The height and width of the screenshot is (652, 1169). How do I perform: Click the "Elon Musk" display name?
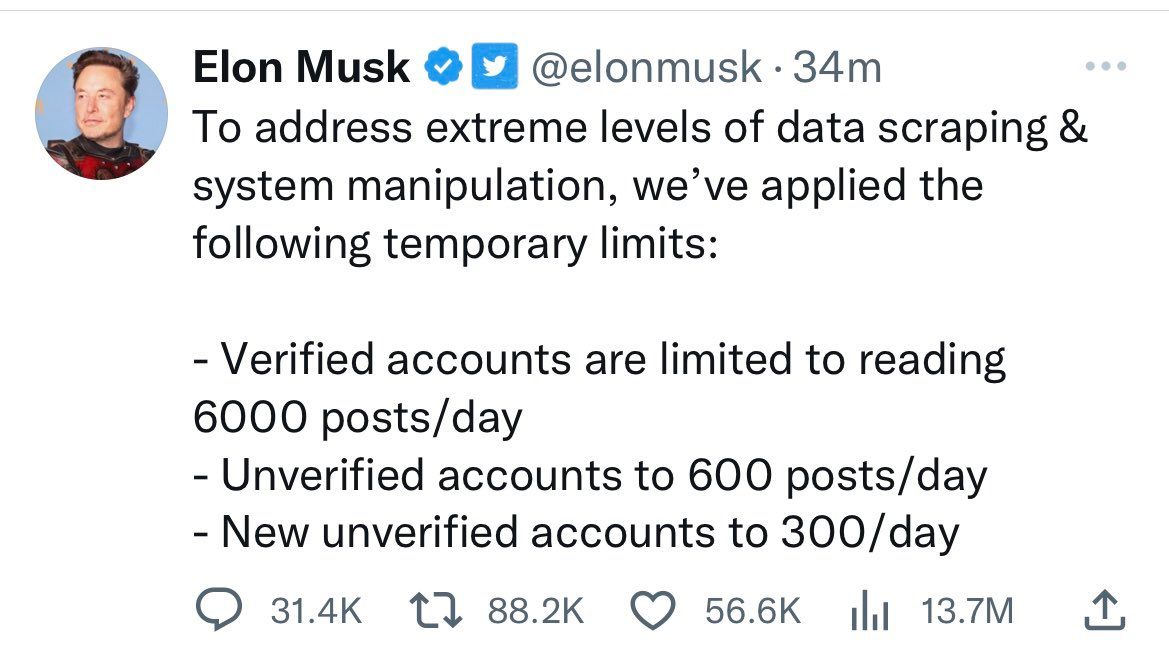coord(300,68)
